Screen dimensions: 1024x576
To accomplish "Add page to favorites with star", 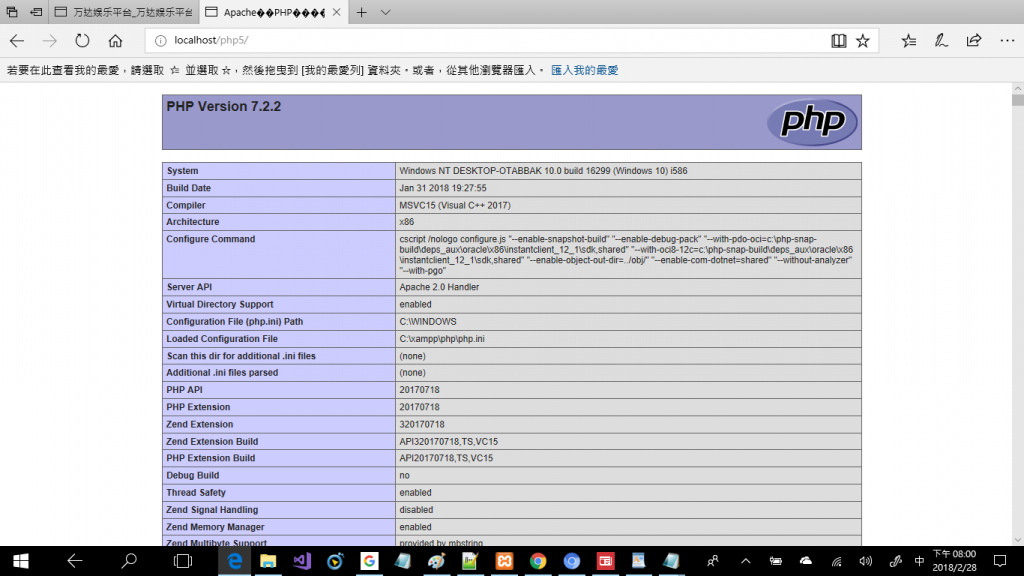I will point(863,40).
